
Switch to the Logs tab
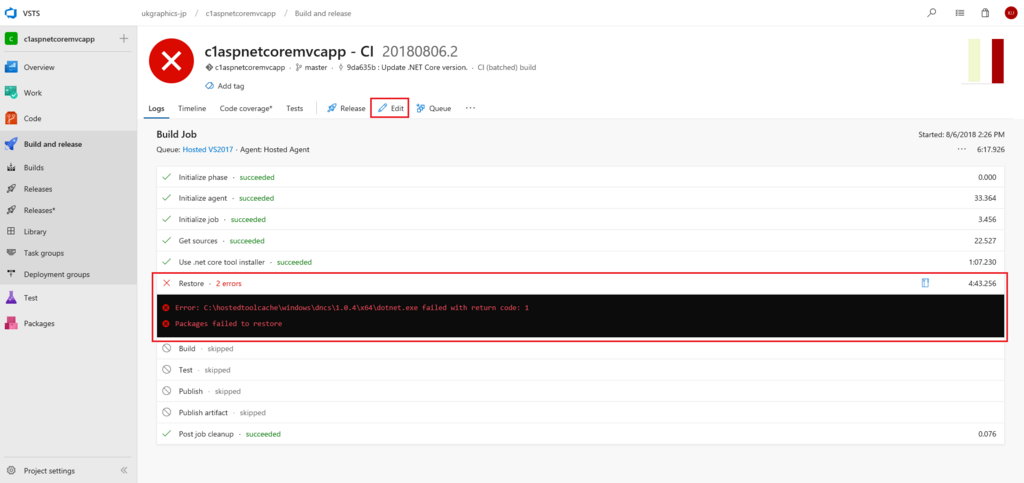point(157,108)
